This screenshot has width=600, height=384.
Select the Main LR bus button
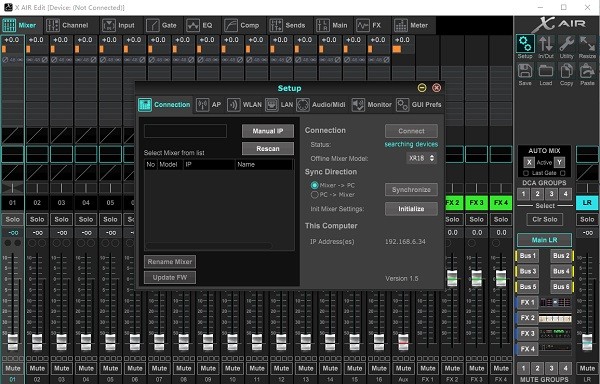[545, 240]
